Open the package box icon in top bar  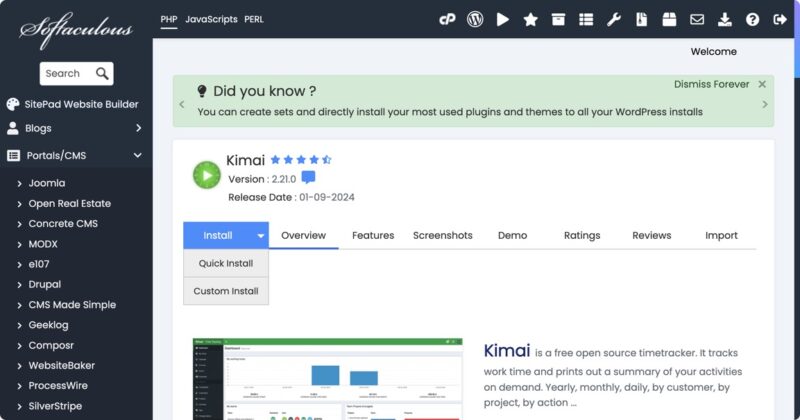669,19
